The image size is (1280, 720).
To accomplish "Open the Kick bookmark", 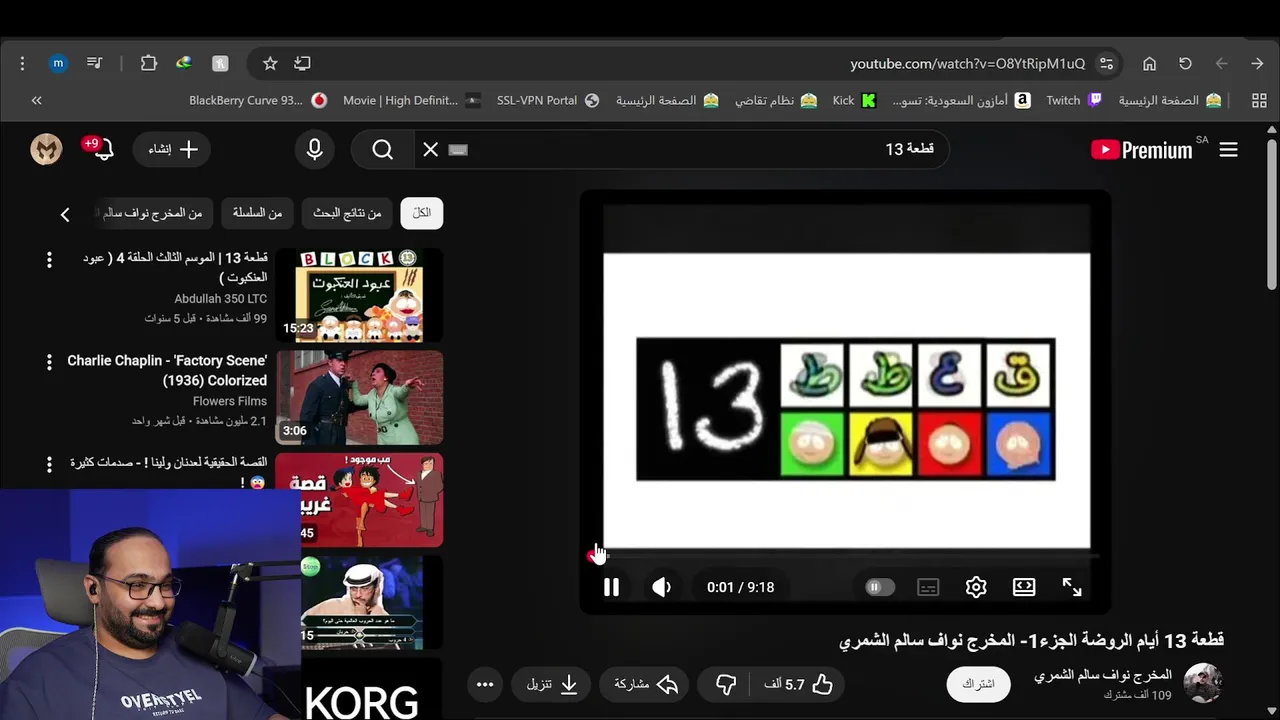I will click(x=854, y=100).
